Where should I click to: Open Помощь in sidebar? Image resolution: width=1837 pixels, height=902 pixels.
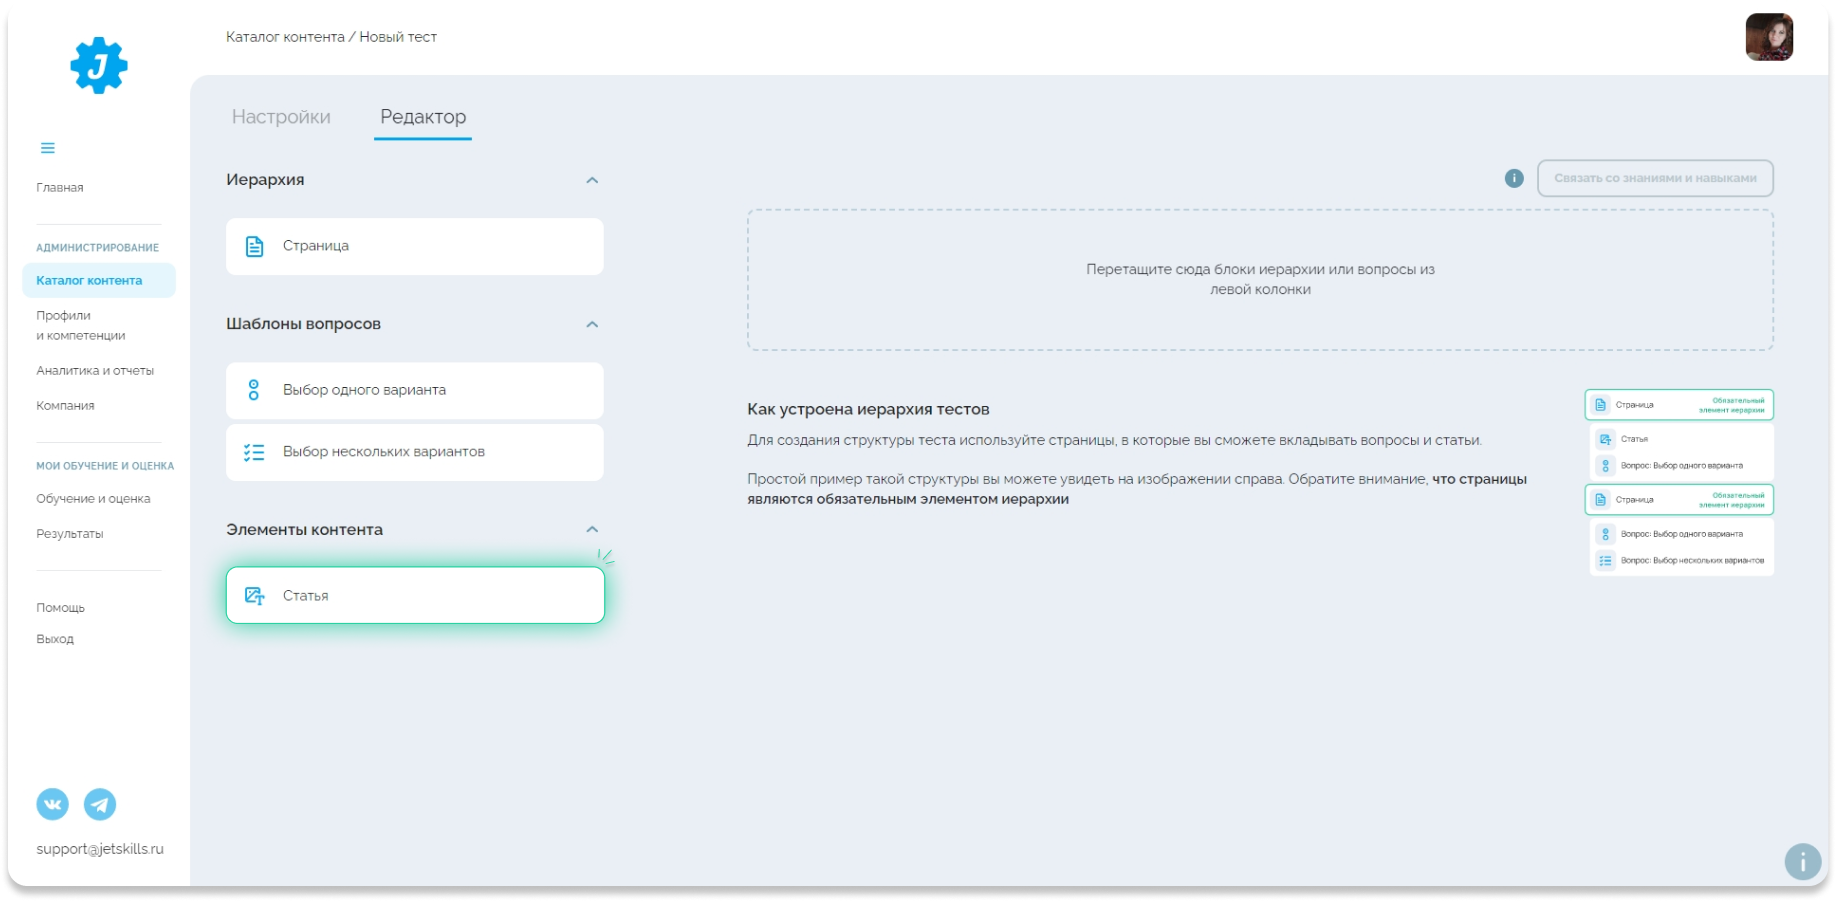point(60,607)
